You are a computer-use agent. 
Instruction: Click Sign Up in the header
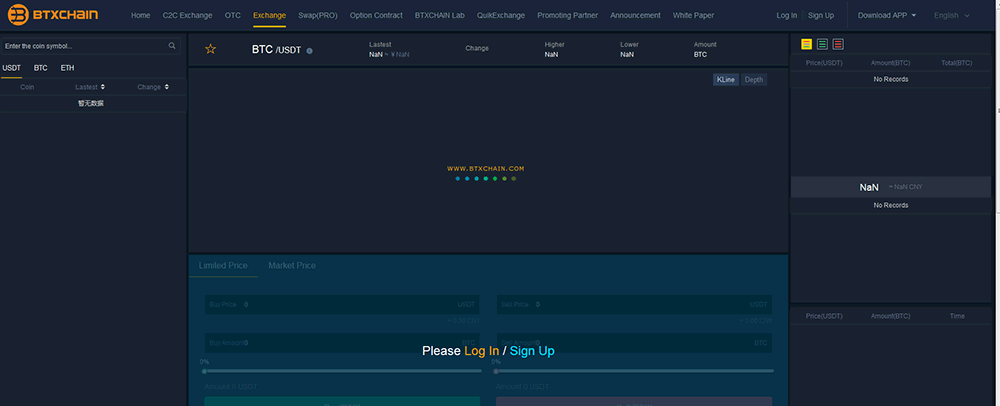click(821, 15)
